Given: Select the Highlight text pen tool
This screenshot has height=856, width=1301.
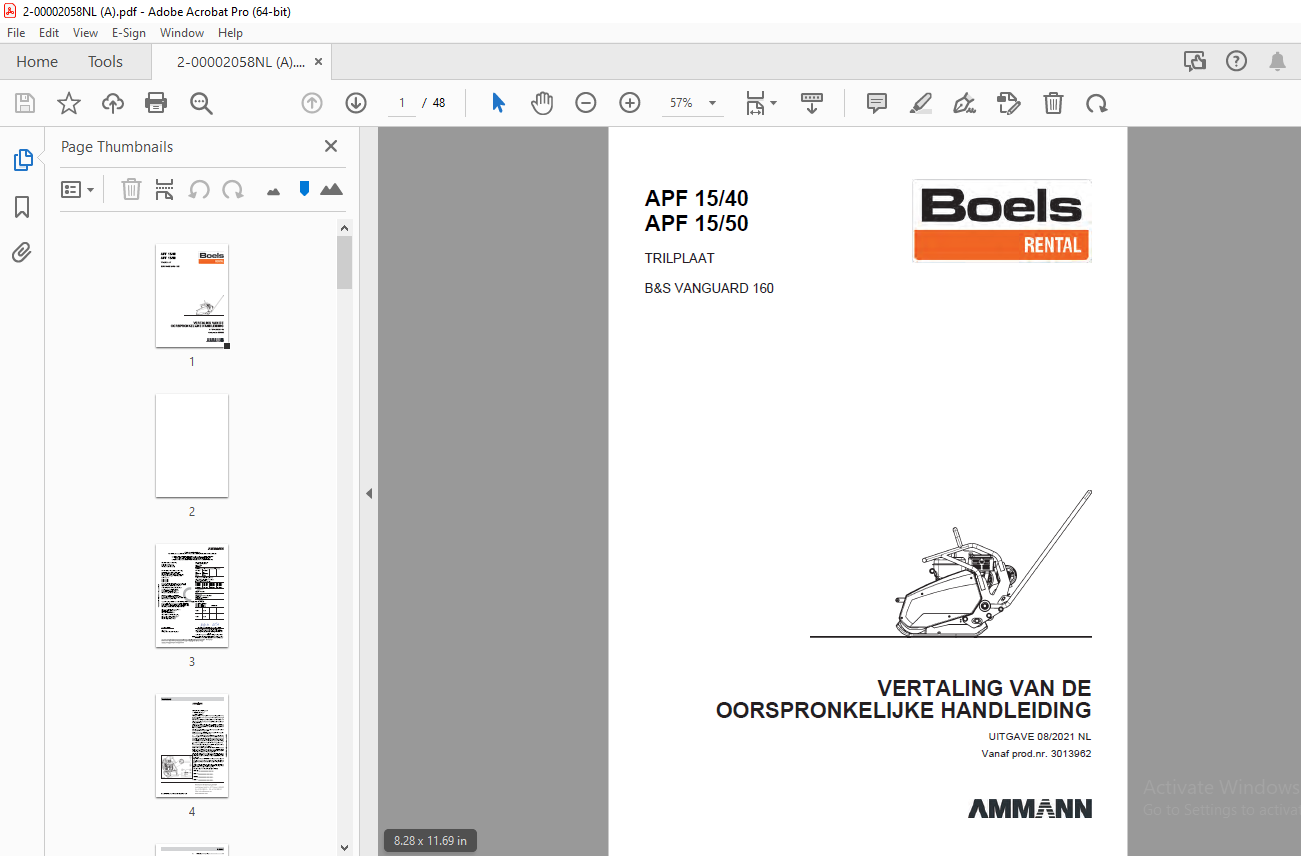Looking at the screenshot, I should 921,103.
